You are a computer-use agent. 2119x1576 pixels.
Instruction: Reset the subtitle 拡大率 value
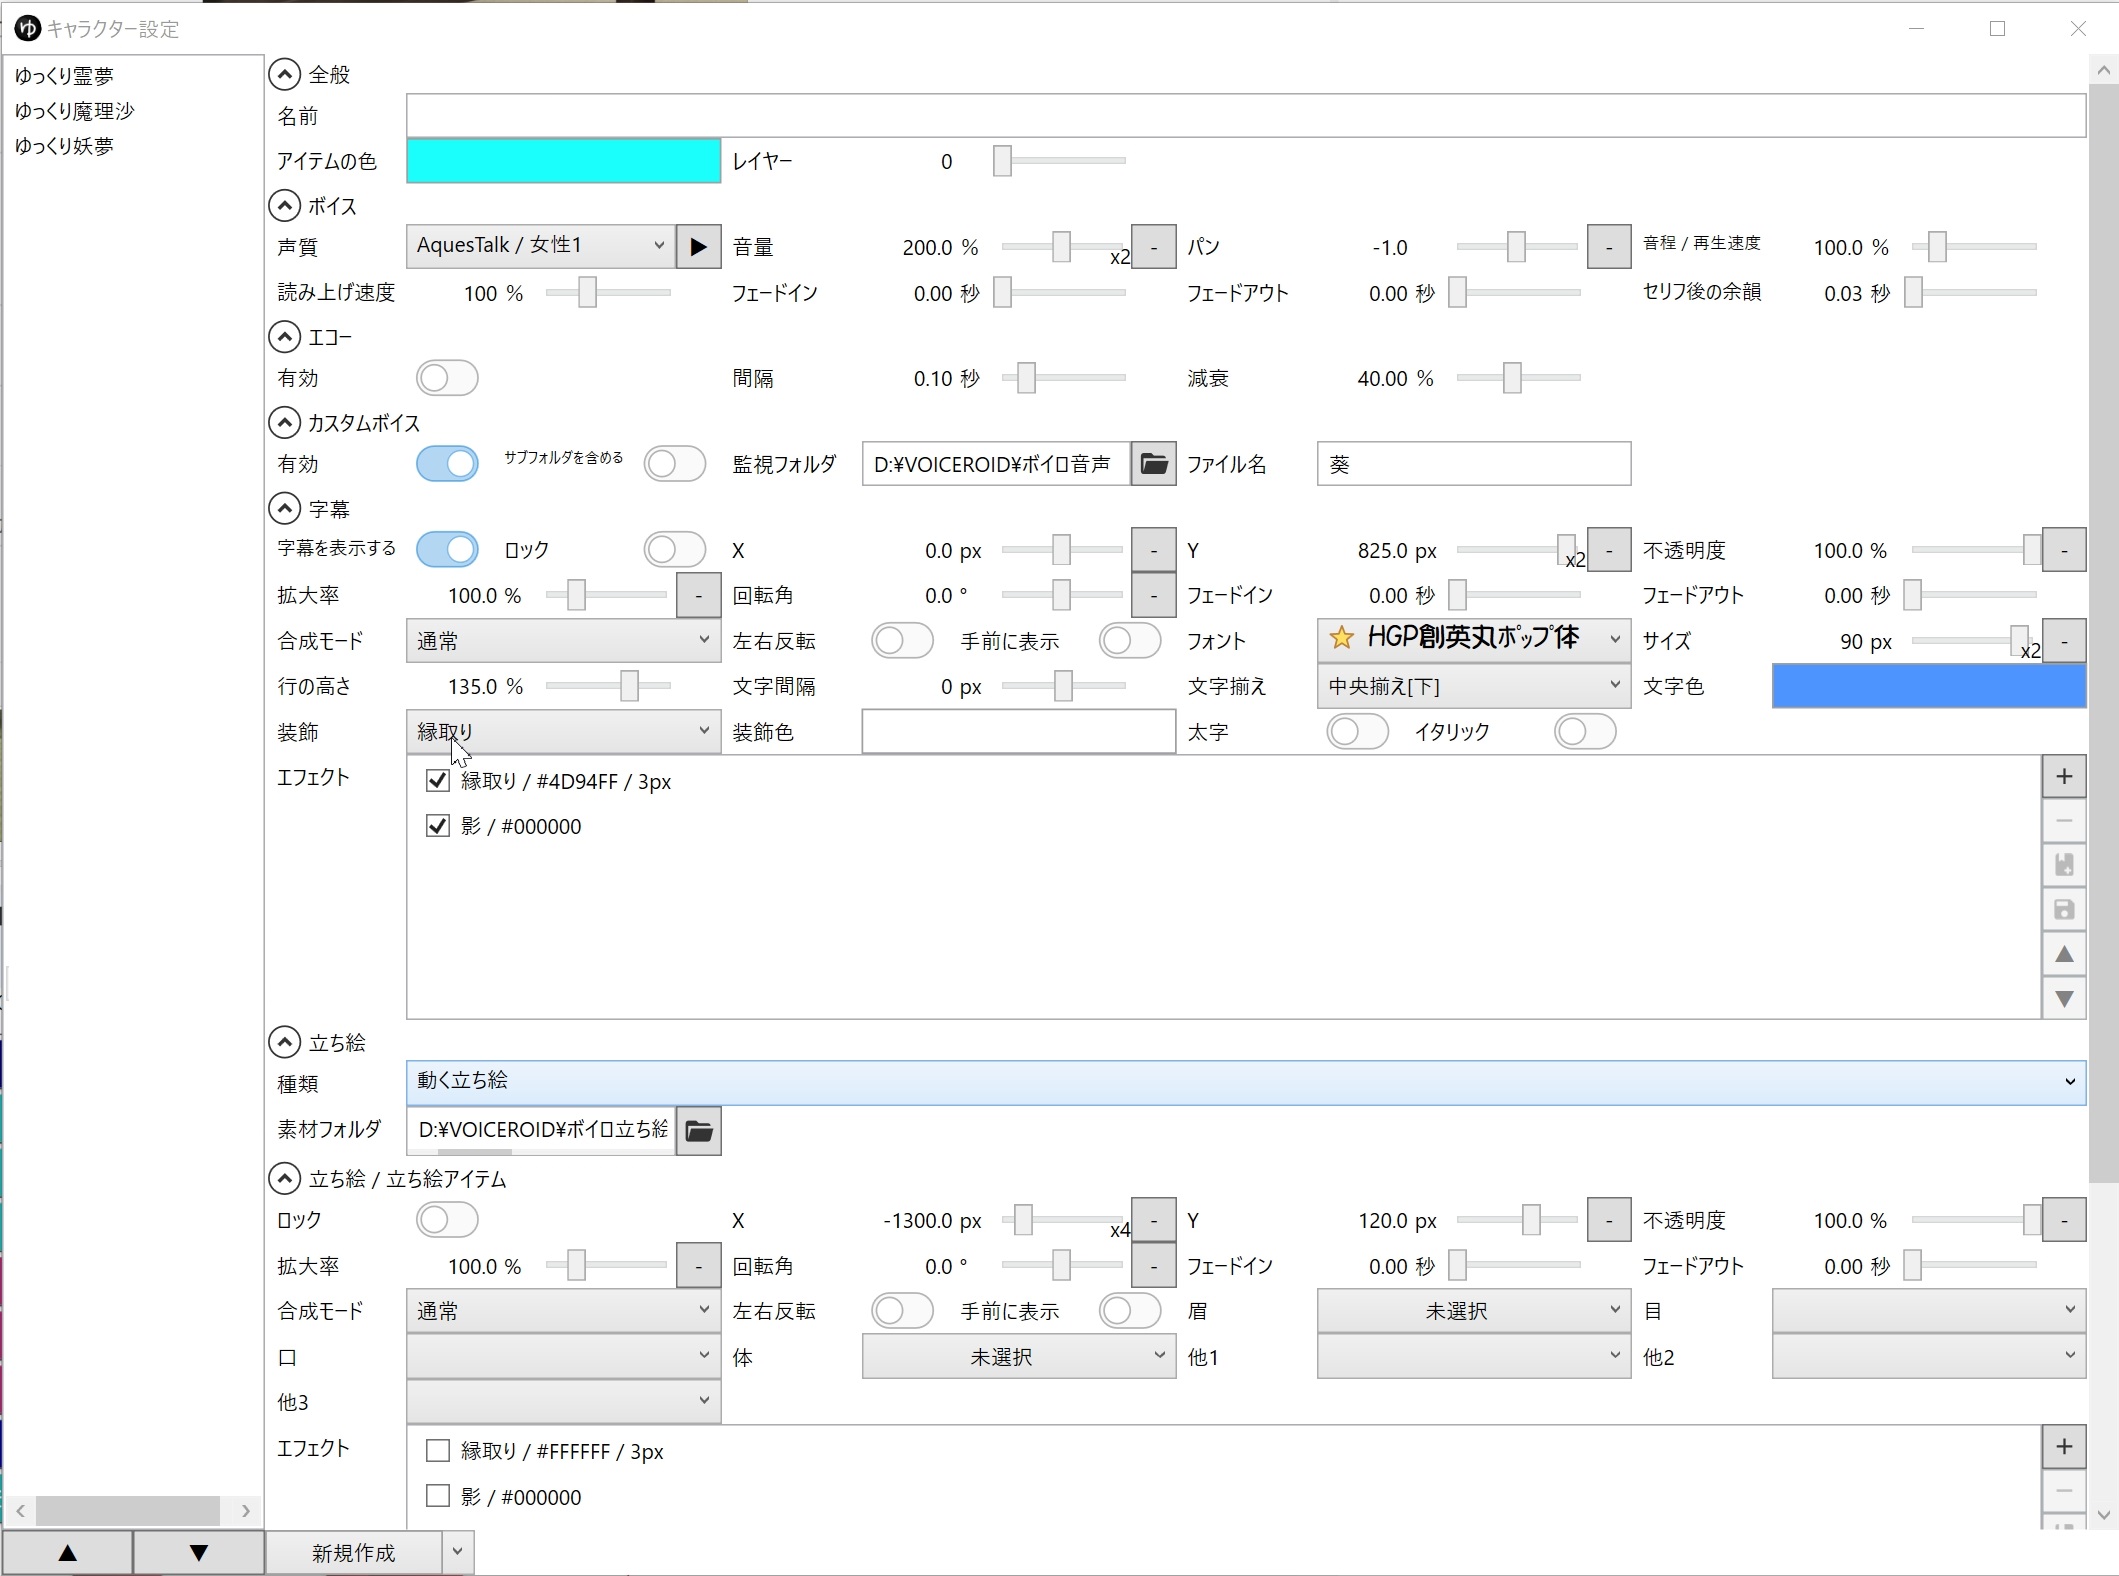point(698,596)
